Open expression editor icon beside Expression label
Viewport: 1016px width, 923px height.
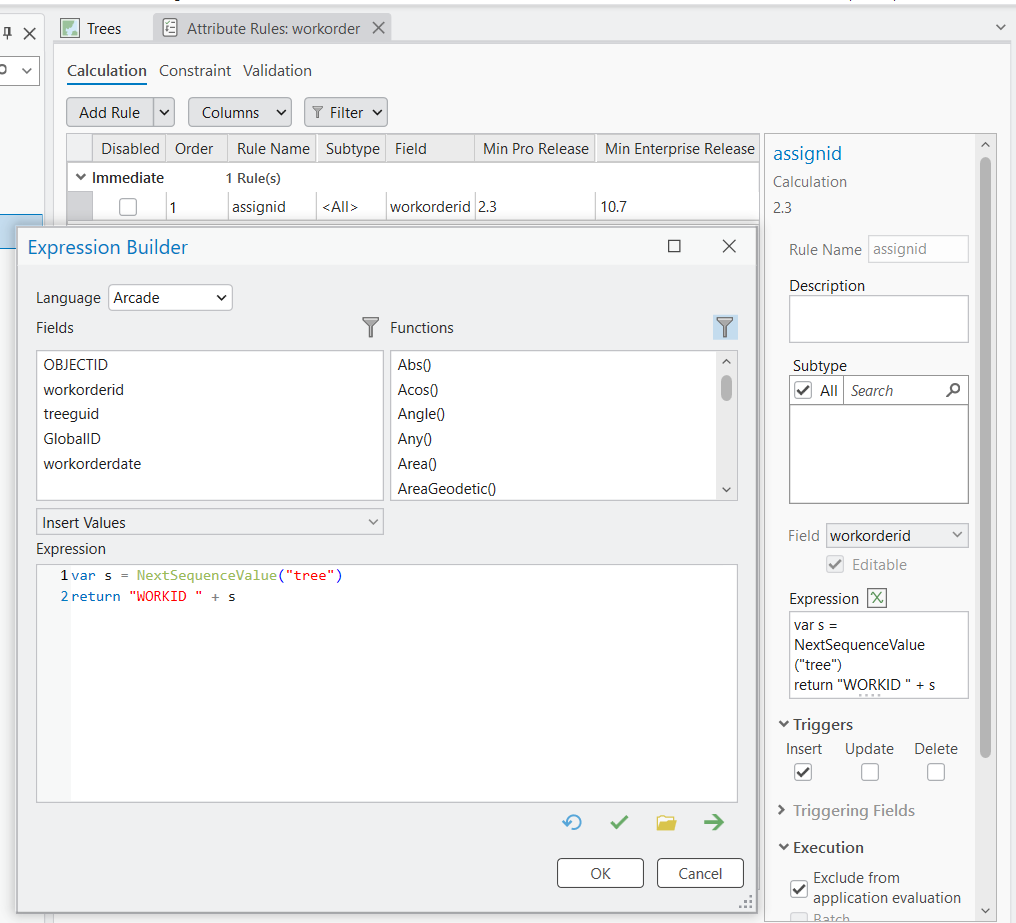pos(877,598)
